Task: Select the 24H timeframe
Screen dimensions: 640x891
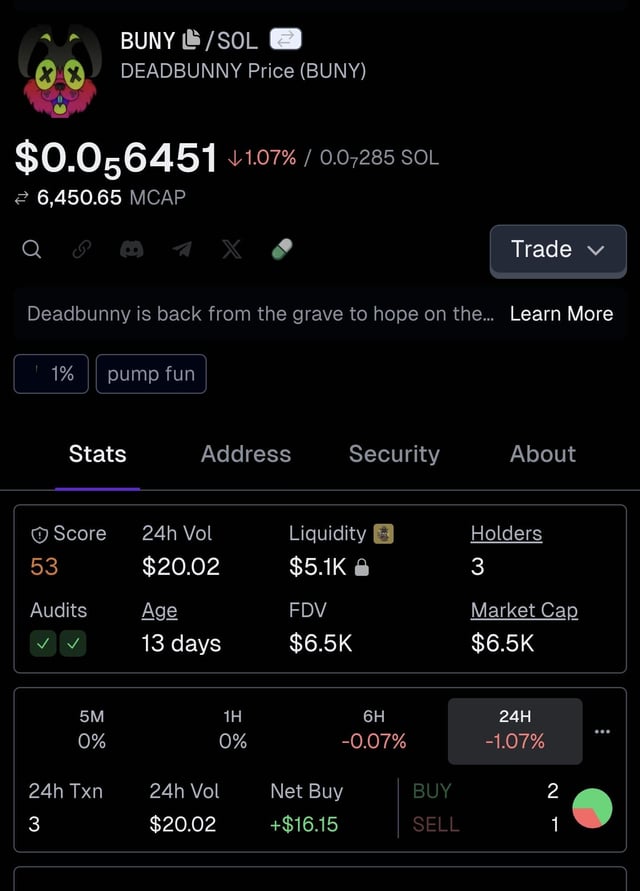Action: click(x=514, y=730)
